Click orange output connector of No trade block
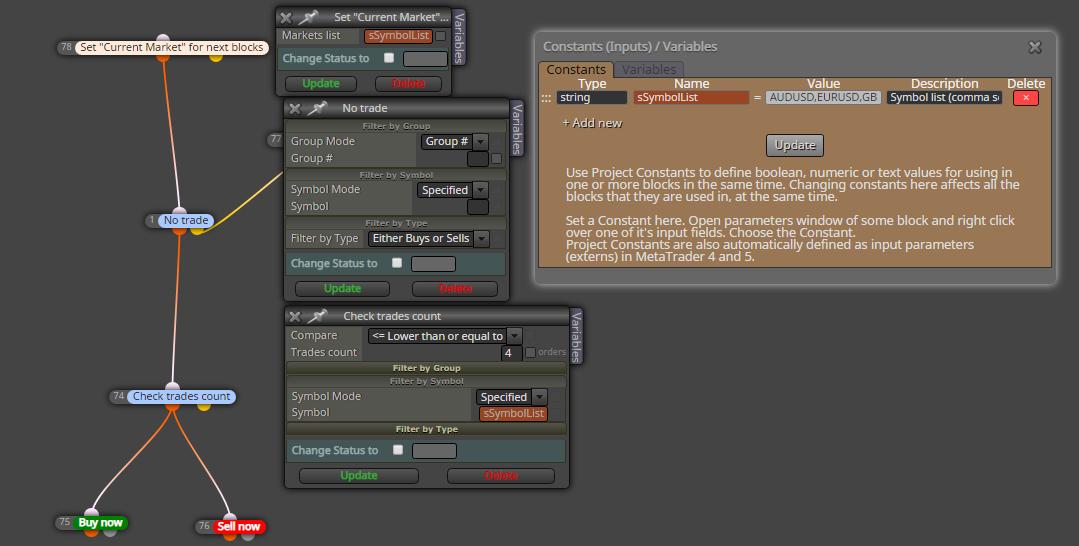 [180, 230]
